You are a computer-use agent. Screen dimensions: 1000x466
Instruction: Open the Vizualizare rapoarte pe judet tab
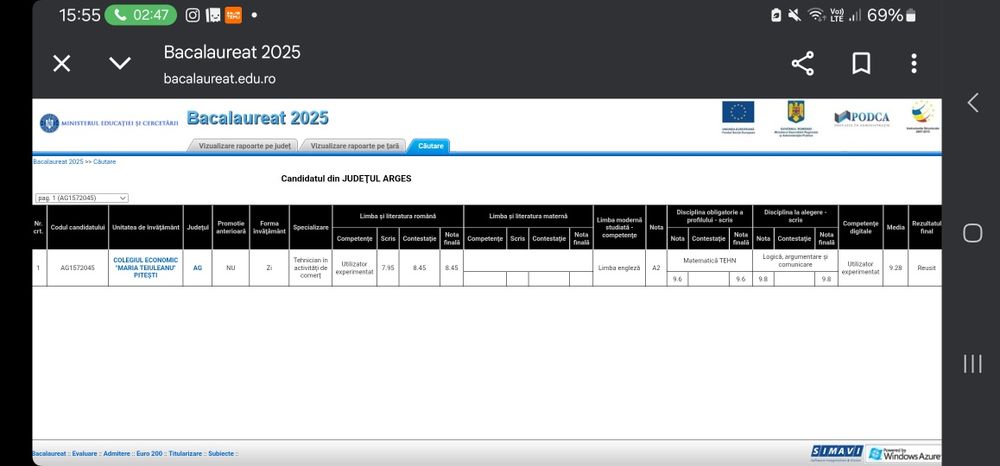[x=244, y=146]
